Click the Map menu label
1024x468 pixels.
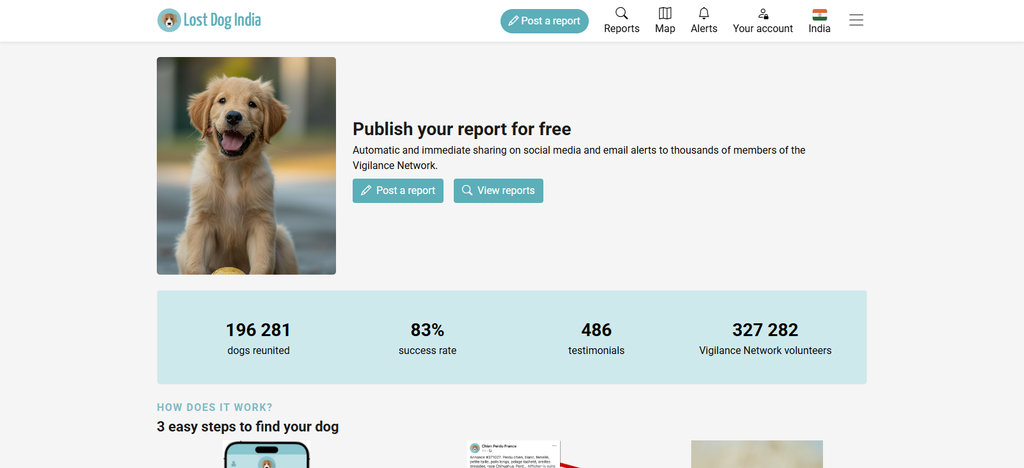point(665,29)
